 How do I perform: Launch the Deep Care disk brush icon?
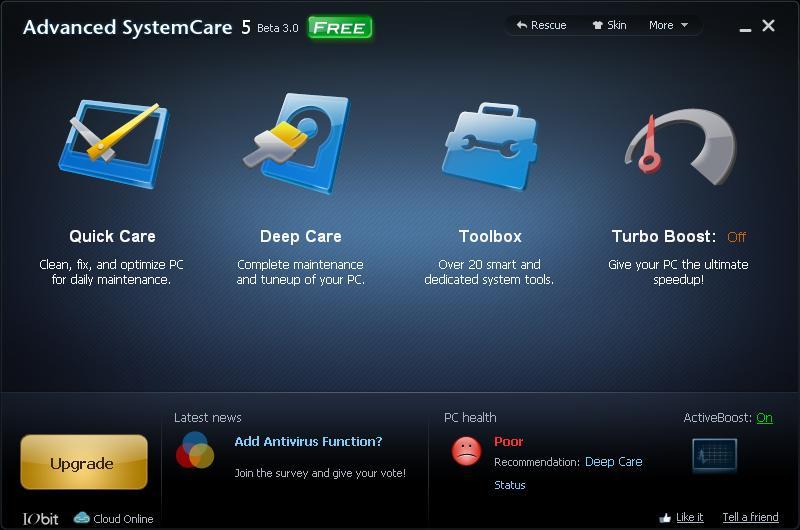coord(297,143)
